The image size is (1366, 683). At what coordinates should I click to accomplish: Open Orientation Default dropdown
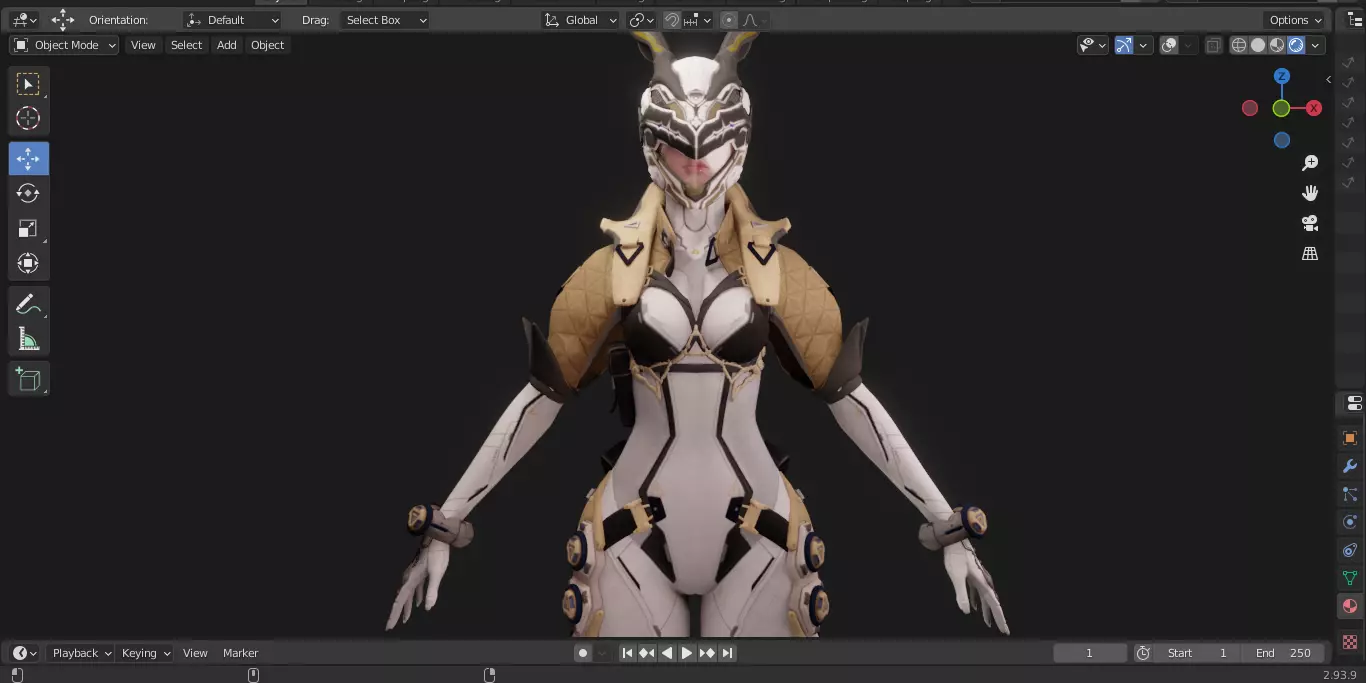pos(233,20)
